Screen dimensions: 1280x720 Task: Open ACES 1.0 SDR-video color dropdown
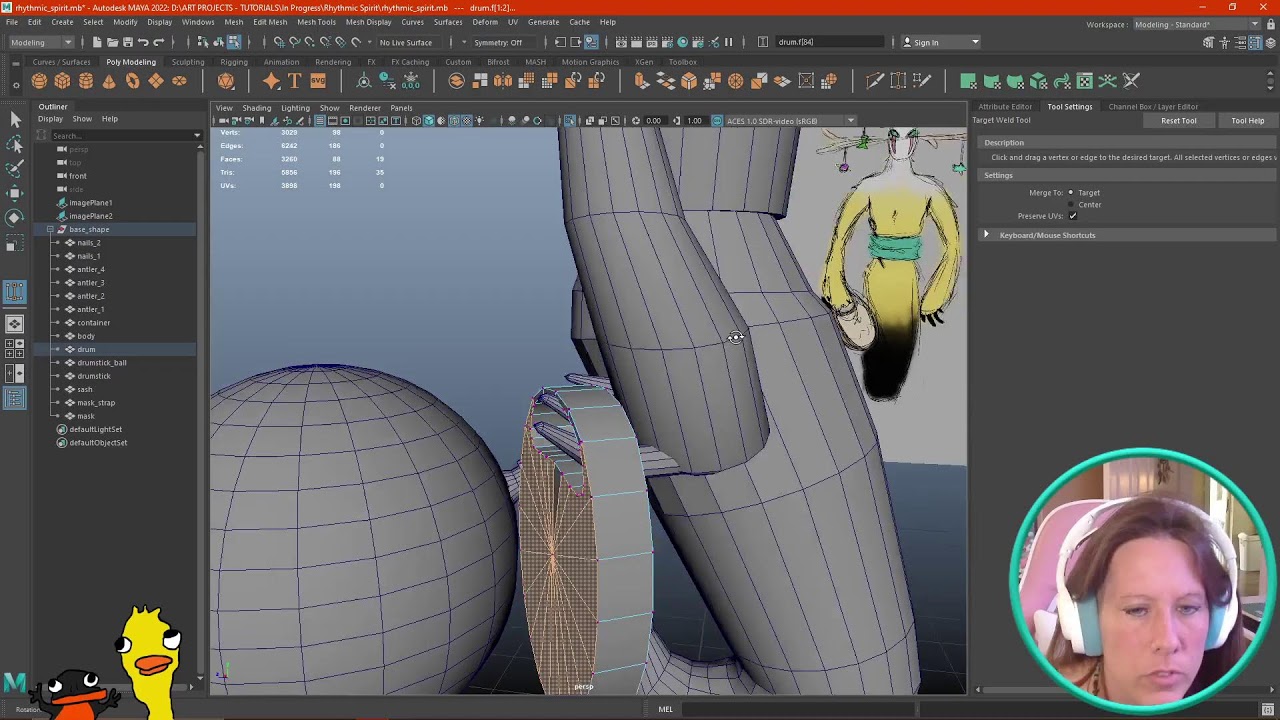coord(790,121)
